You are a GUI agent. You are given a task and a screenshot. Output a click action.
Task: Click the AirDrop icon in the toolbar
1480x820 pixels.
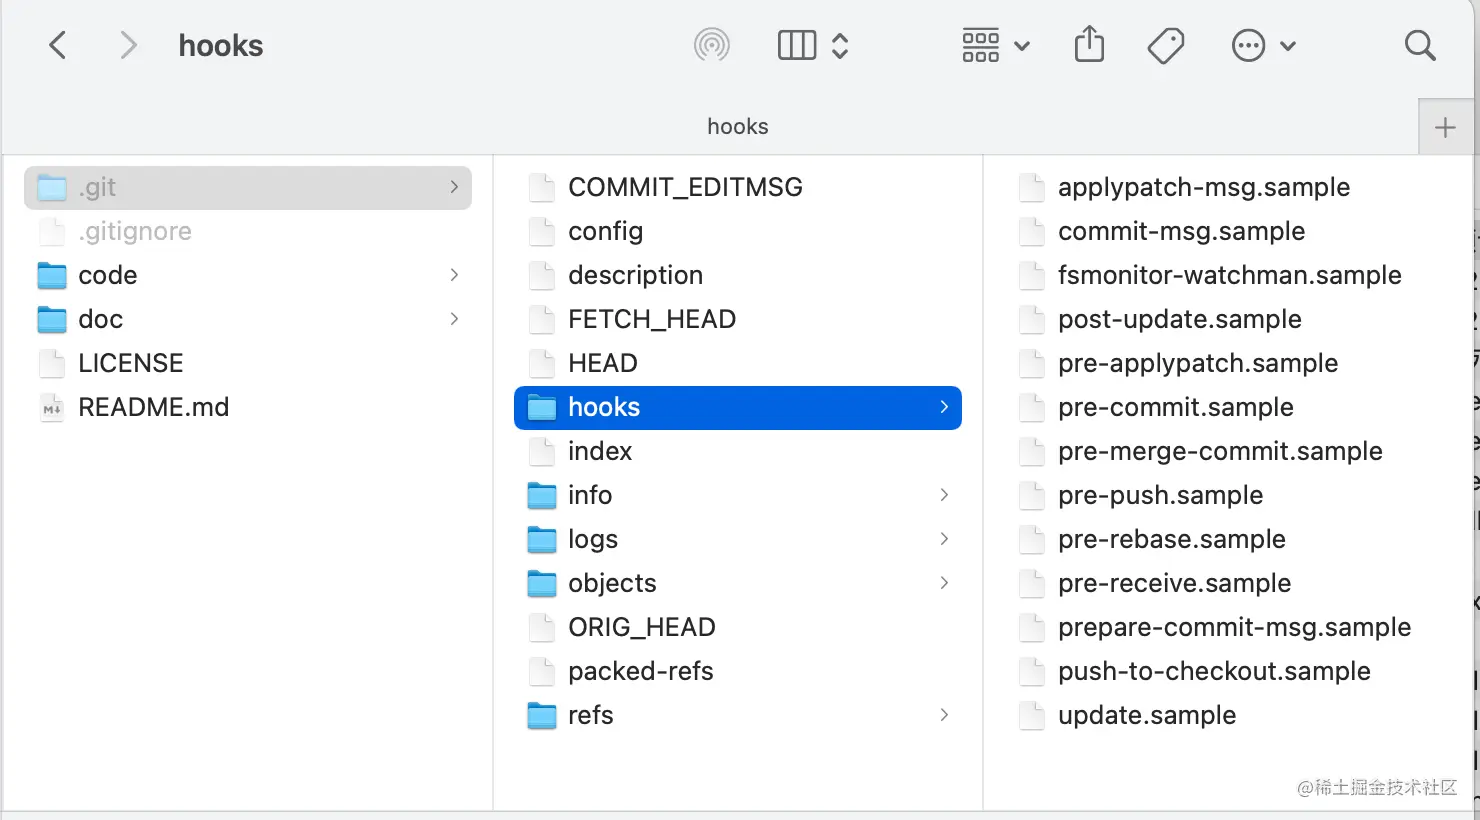pos(711,45)
